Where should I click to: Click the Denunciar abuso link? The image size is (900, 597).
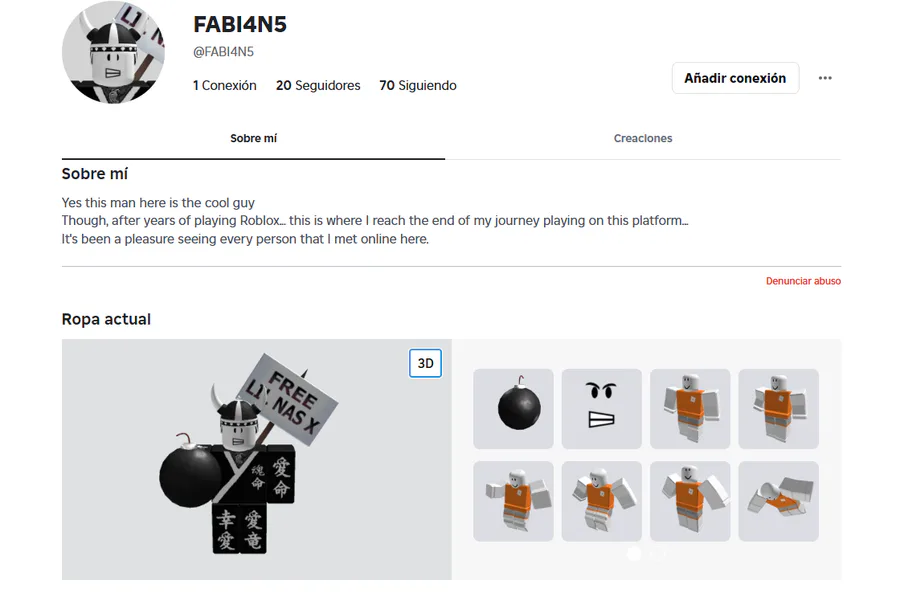point(803,281)
